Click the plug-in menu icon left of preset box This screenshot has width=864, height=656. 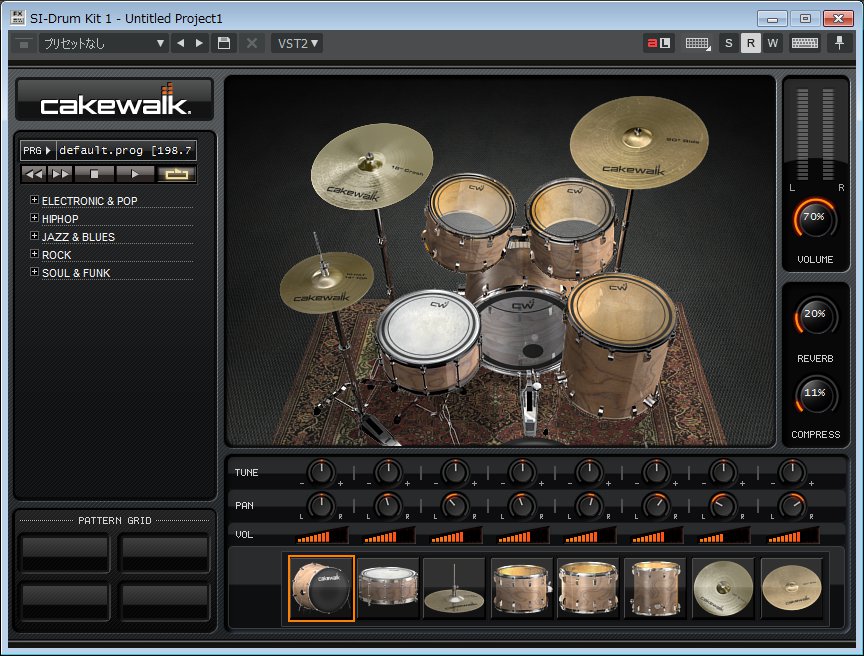tap(23, 44)
